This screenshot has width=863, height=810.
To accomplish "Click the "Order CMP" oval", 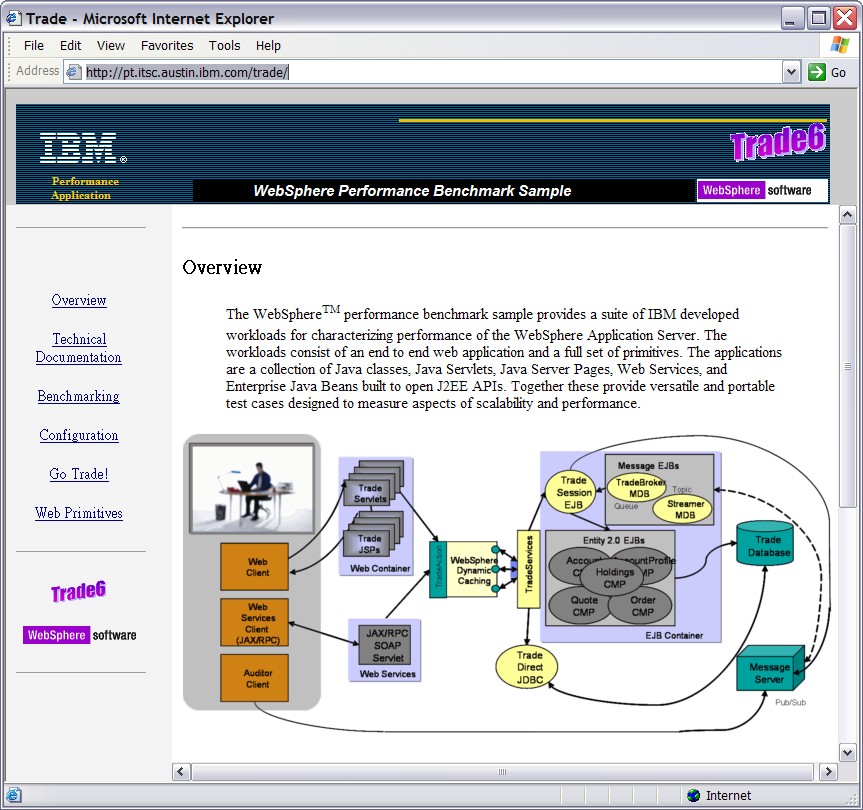I will (x=641, y=606).
